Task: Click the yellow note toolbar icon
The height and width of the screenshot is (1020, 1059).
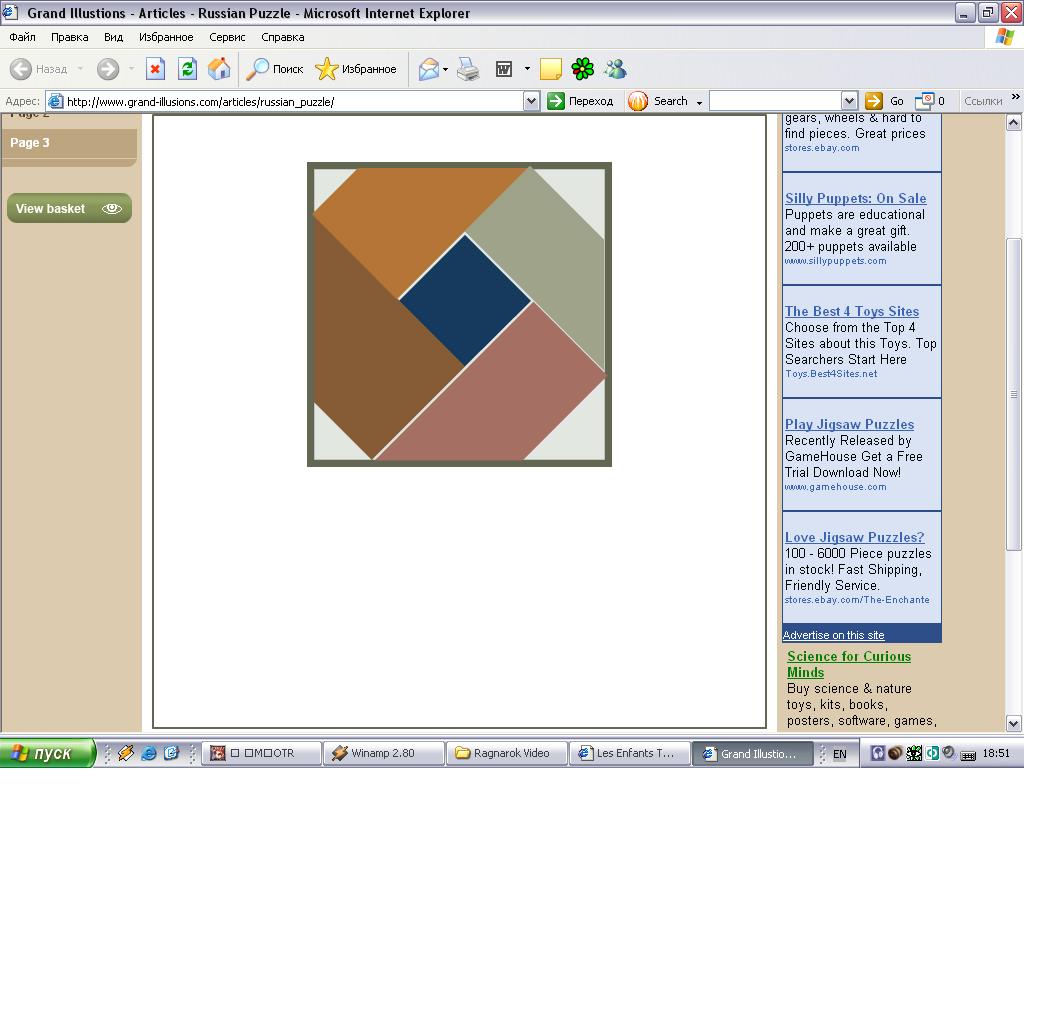Action: (x=550, y=69)
